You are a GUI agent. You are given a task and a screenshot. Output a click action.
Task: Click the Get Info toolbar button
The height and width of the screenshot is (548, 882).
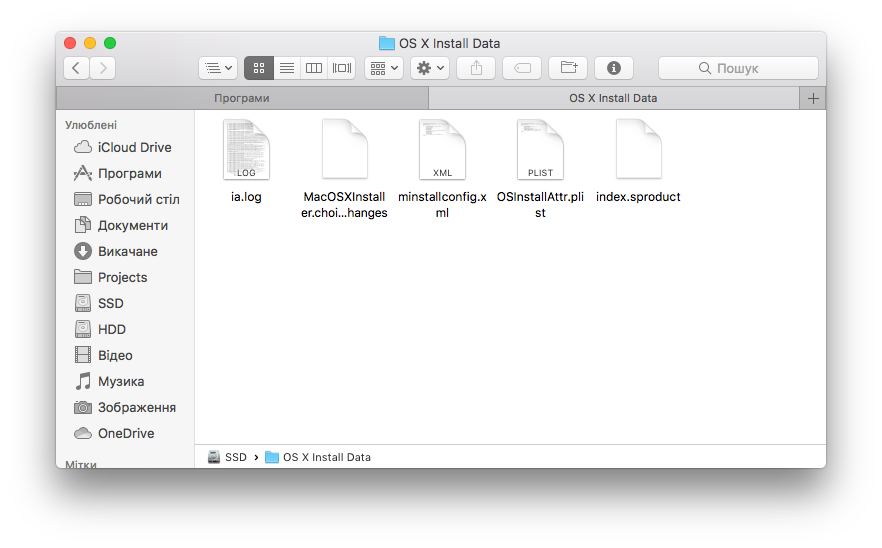click(x=614, y=68)
